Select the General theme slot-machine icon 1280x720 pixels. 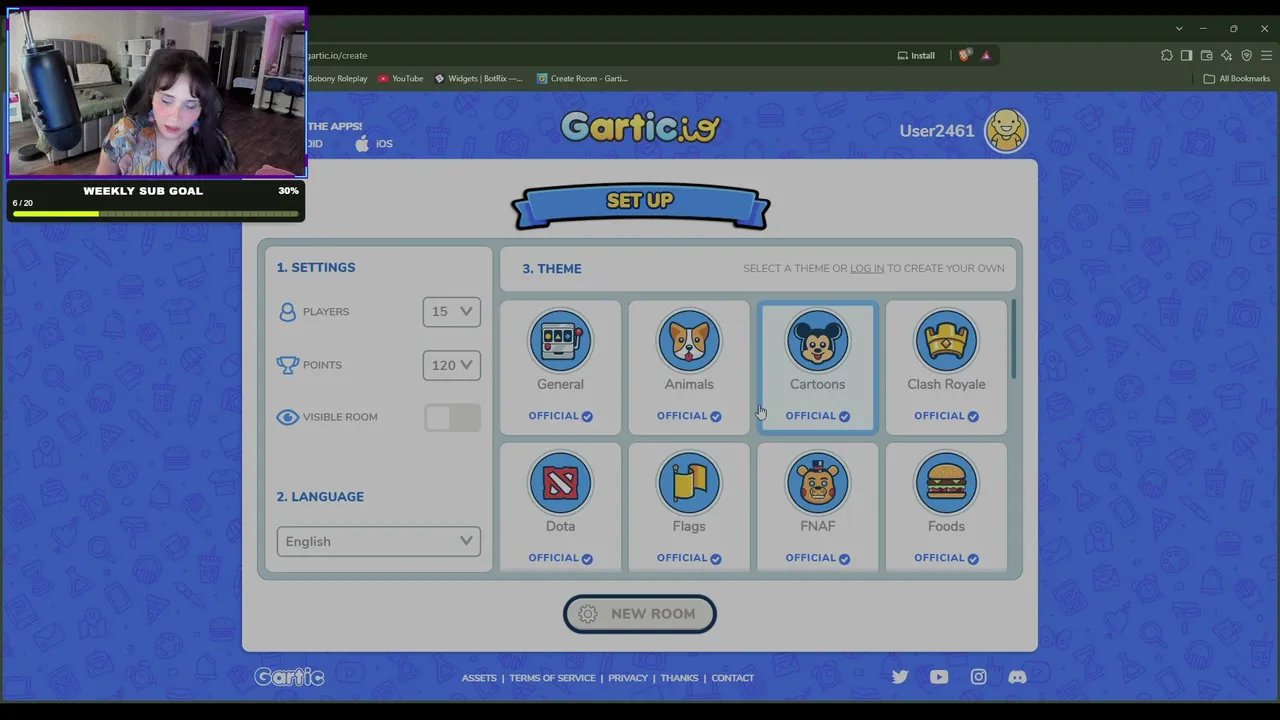pyautogui.click(x=560, y=341)
